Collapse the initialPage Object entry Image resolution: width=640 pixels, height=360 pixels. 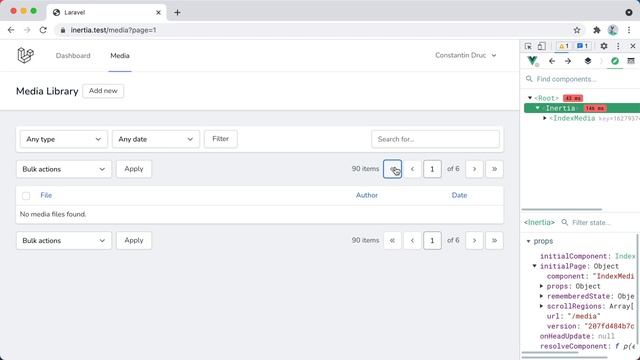pyautogui.click(x=534, y=266)
